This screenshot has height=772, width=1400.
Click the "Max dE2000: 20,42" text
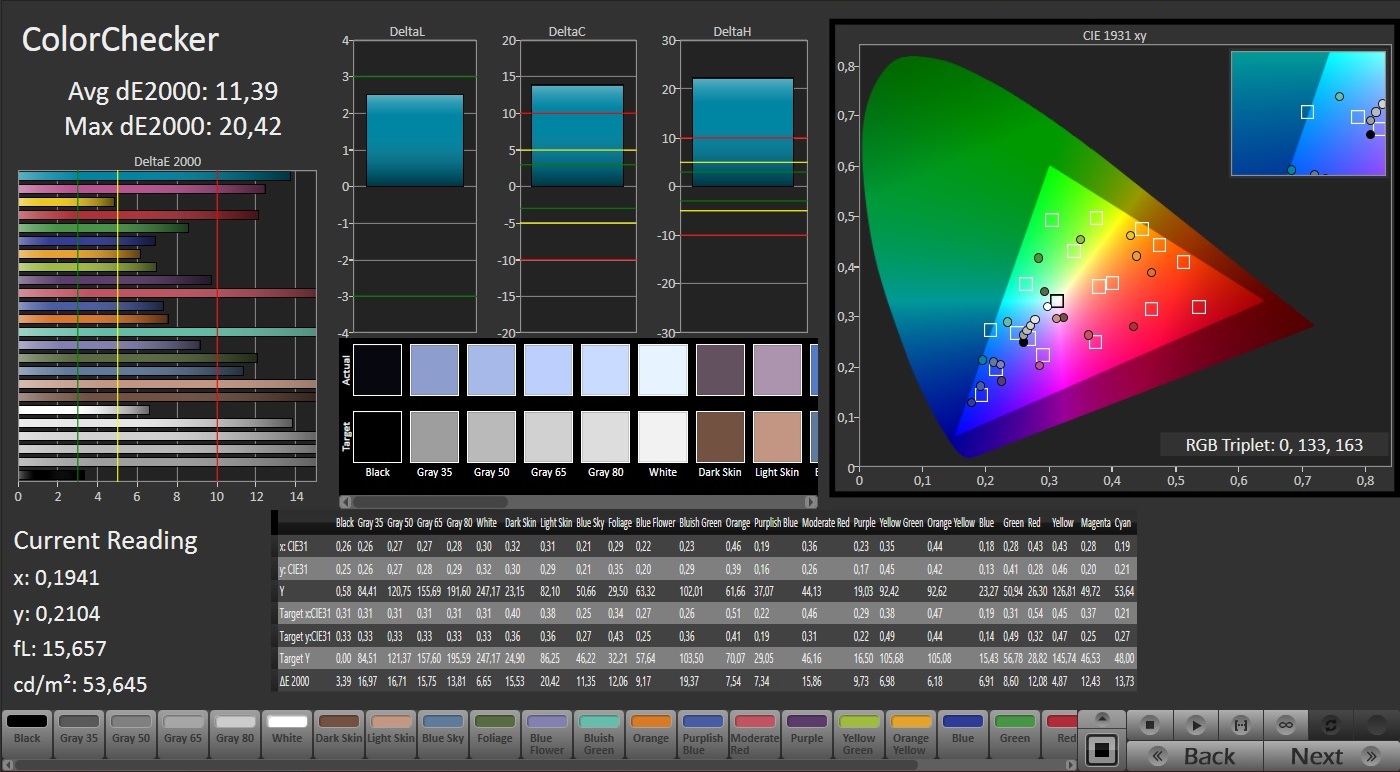tap(173, 127)
